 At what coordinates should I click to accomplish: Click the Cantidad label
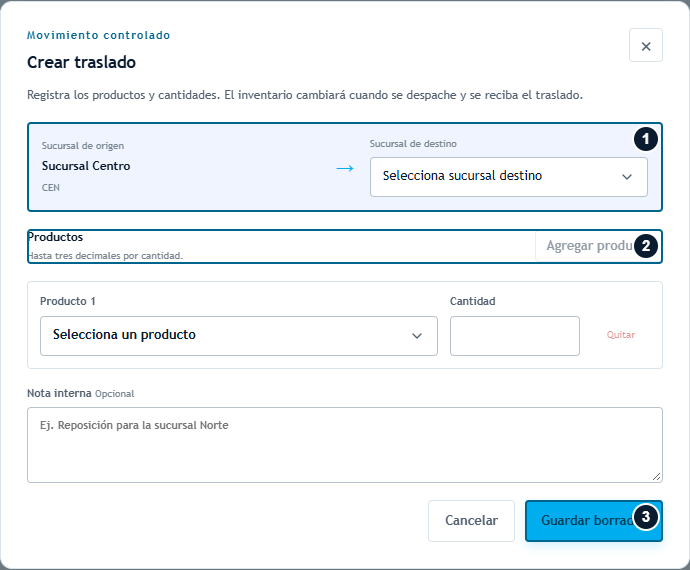473,301
